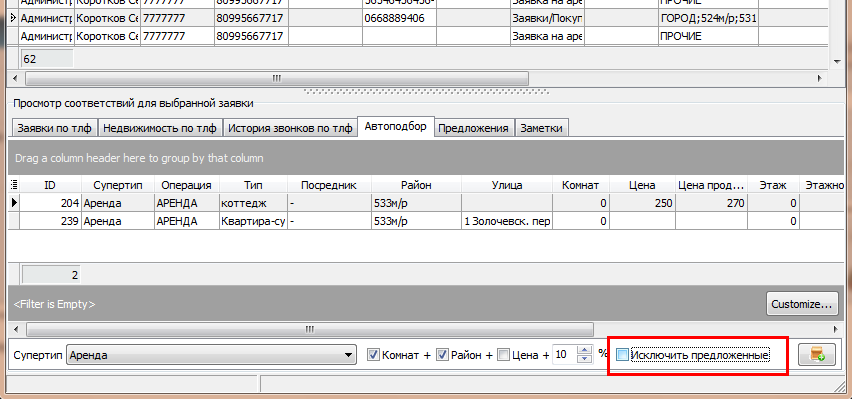852x399 pixels.
Task: Click the 533м/р district cell in row 204
Action: (x=416, y=203)
